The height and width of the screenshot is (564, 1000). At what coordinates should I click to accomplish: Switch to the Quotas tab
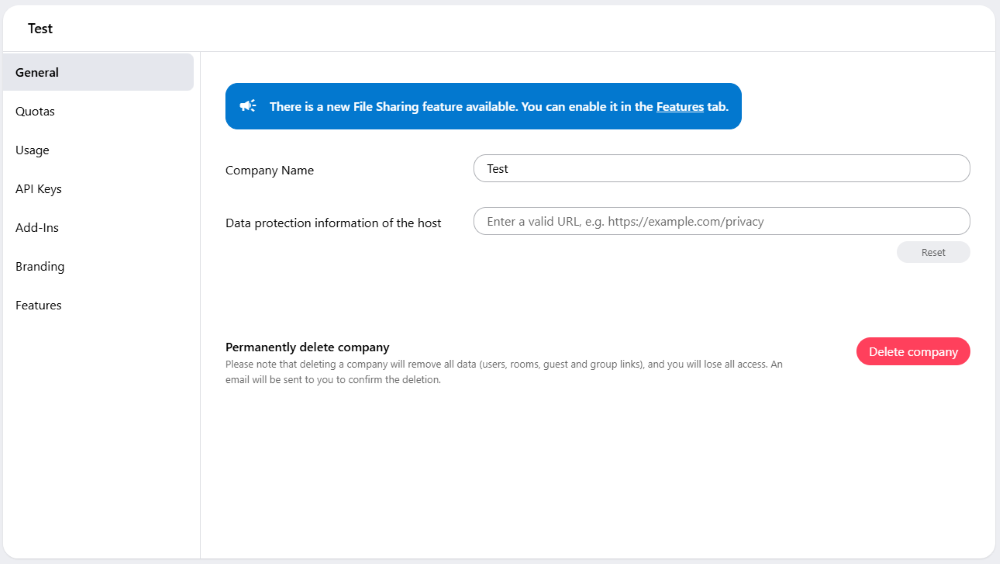coord(35,111)
